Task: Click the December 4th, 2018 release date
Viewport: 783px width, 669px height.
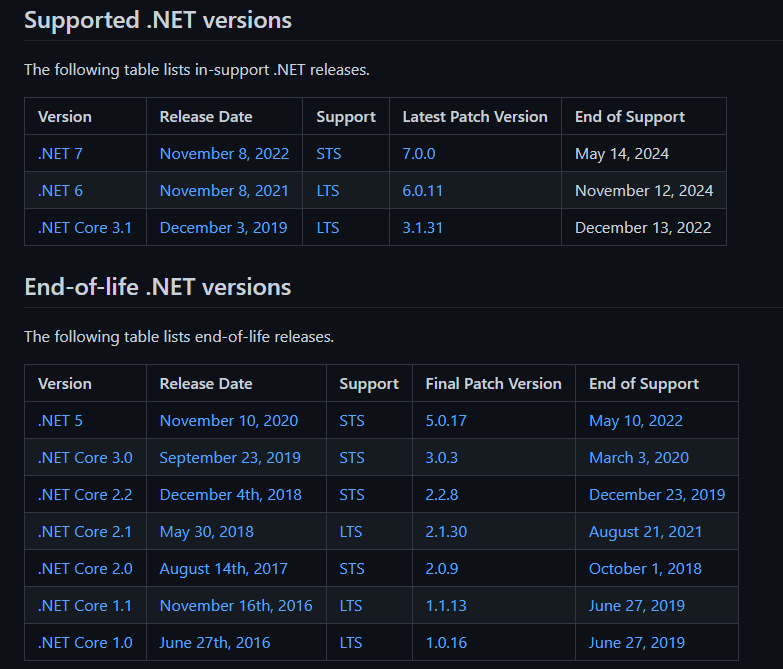Action: click(x=230, y=495)
